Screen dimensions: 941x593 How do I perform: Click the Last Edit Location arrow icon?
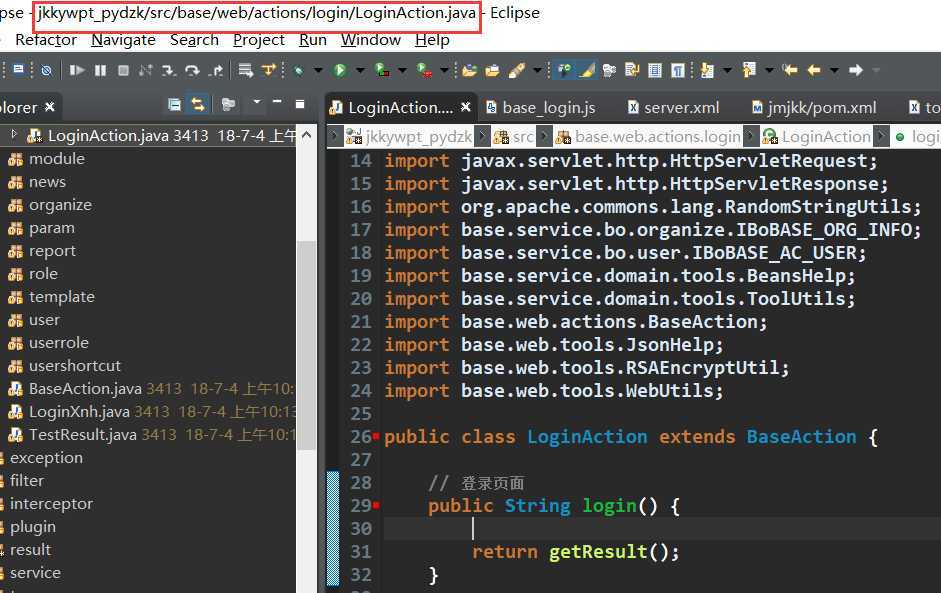790,70
